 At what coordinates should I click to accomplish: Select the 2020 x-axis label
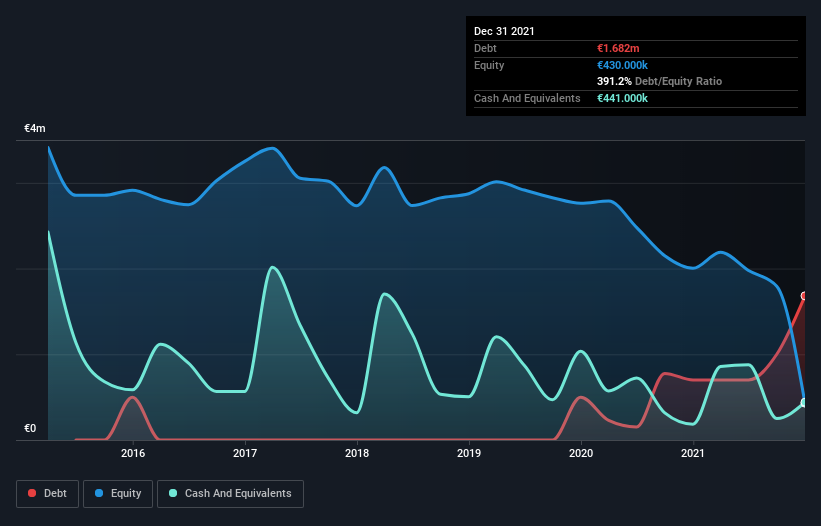pos(581,453)
